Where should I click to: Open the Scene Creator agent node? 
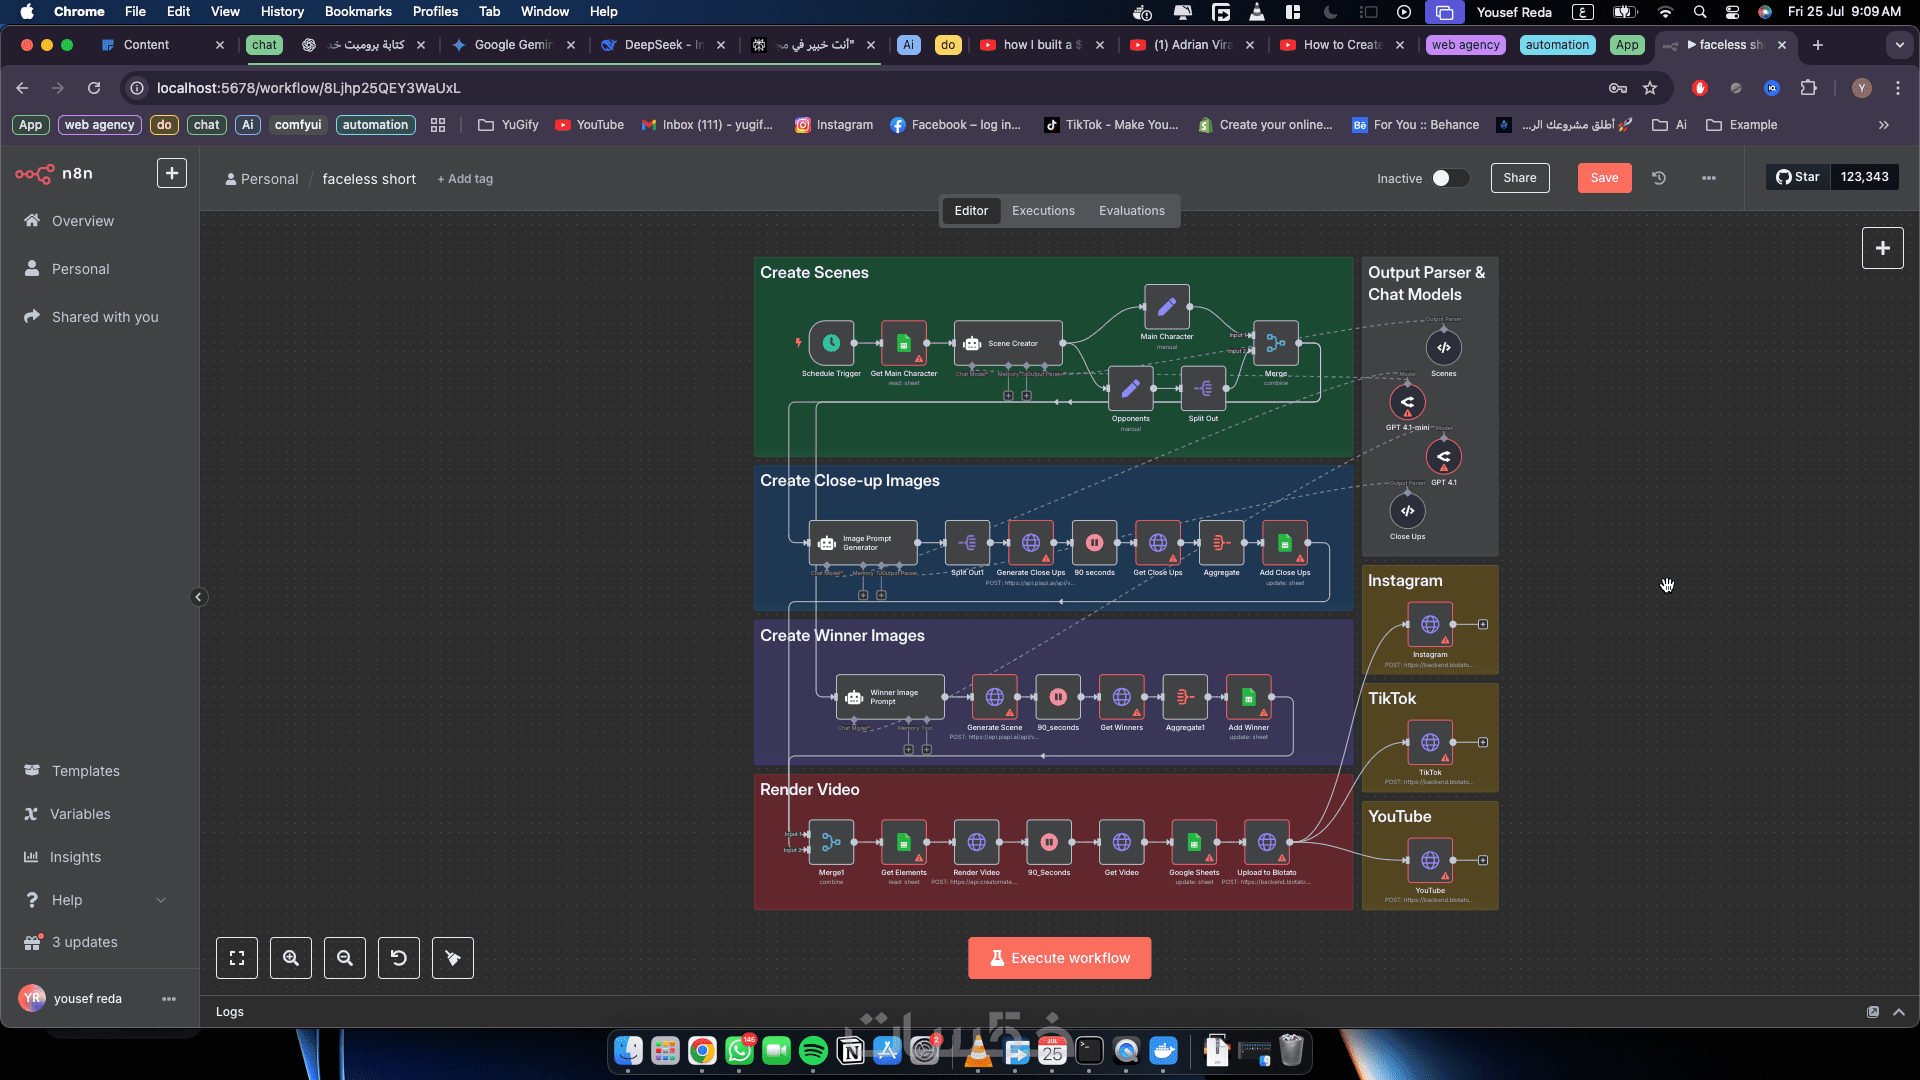(x=1007, y=343)
